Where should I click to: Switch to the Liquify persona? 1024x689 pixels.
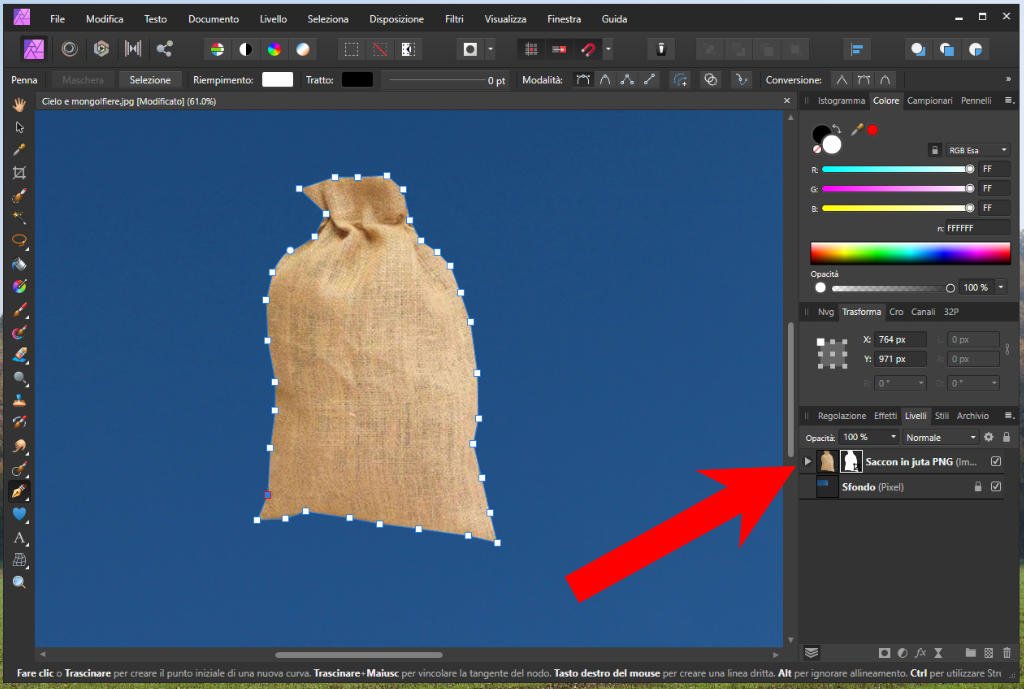pyautogui.click(x=69, y=49)
